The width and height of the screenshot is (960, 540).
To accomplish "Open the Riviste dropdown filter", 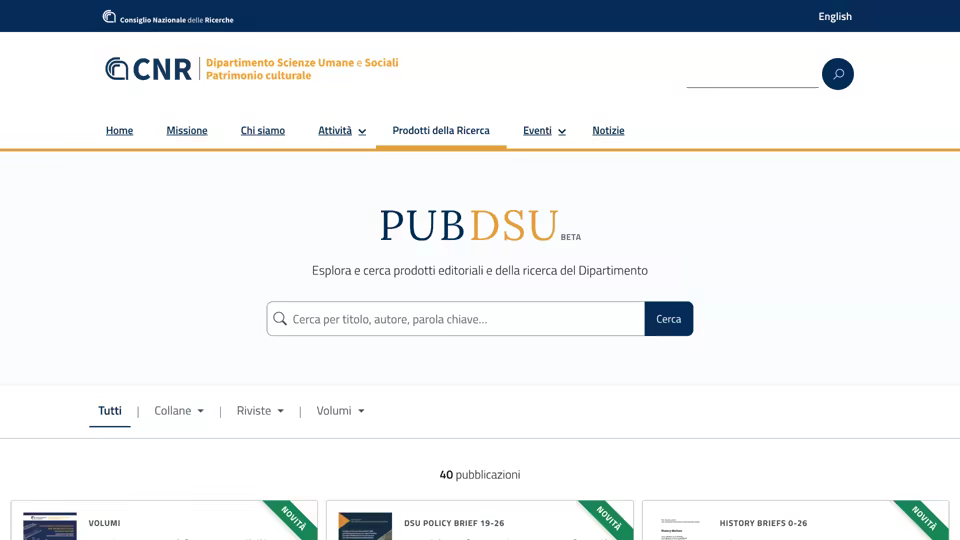I will [x=260, y=411].
